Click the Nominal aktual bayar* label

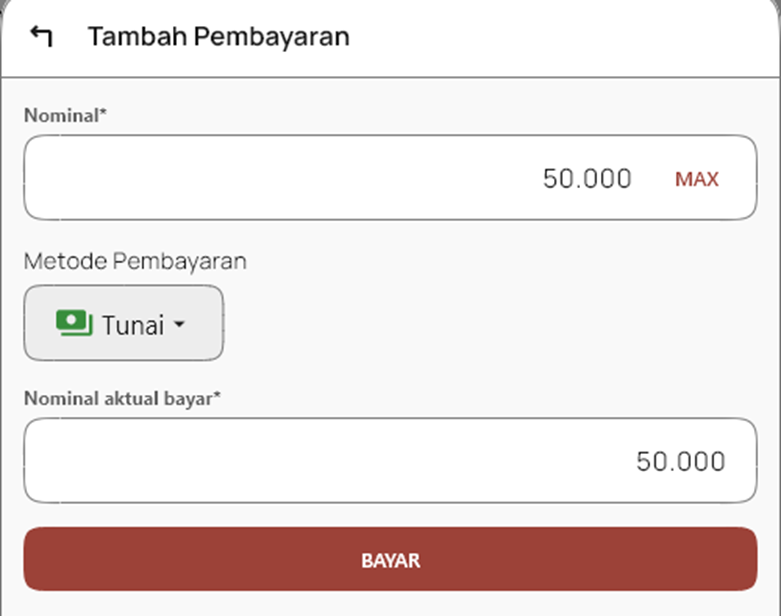[122, 398]
